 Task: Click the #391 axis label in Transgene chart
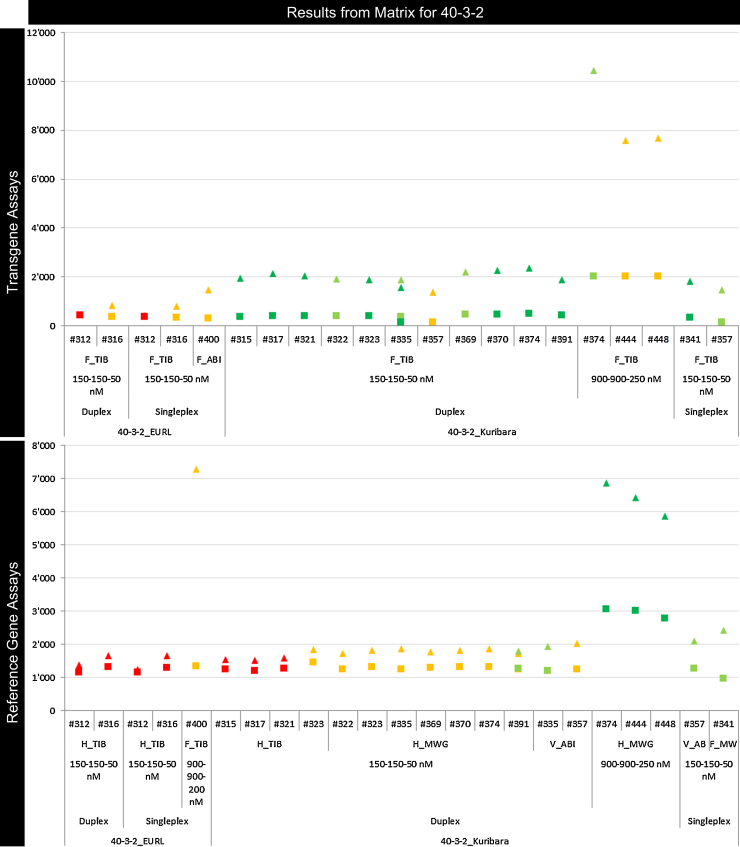click(x=561, y=339)
